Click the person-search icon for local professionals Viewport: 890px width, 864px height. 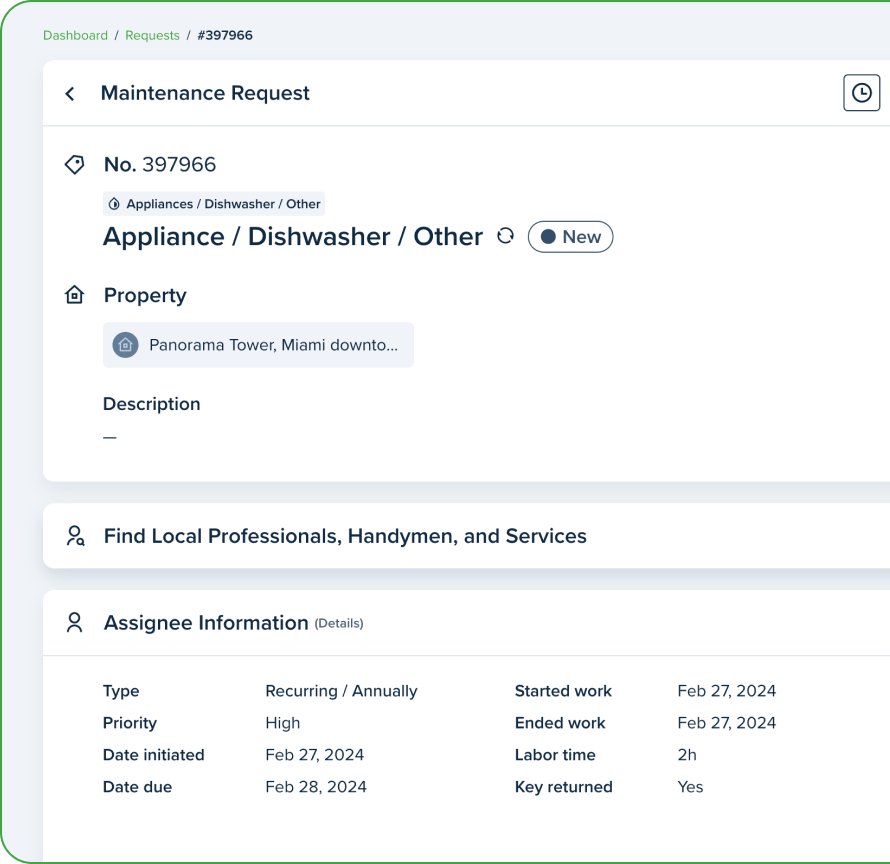point(74,536)
